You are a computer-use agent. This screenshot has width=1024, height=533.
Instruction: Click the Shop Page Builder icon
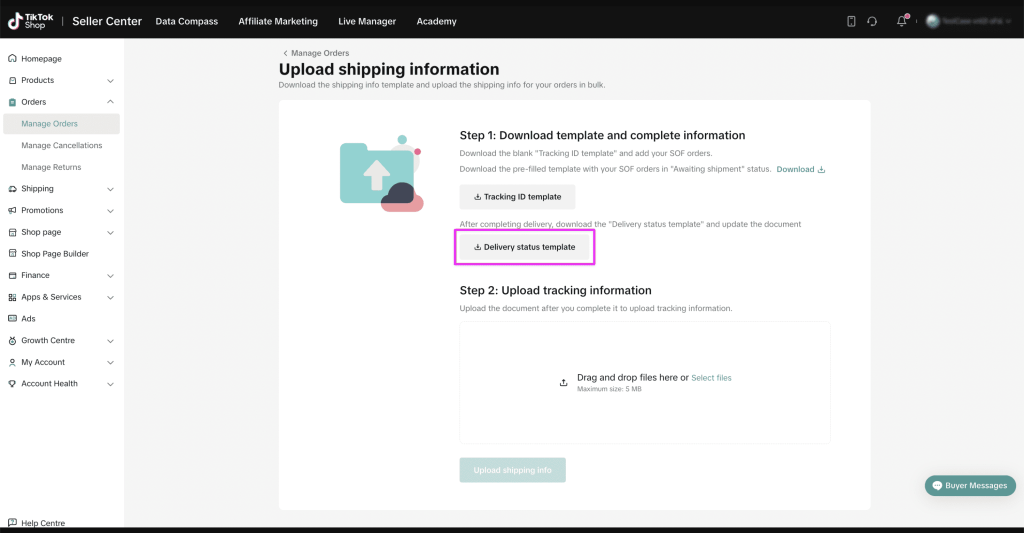(x=12, y=254)
